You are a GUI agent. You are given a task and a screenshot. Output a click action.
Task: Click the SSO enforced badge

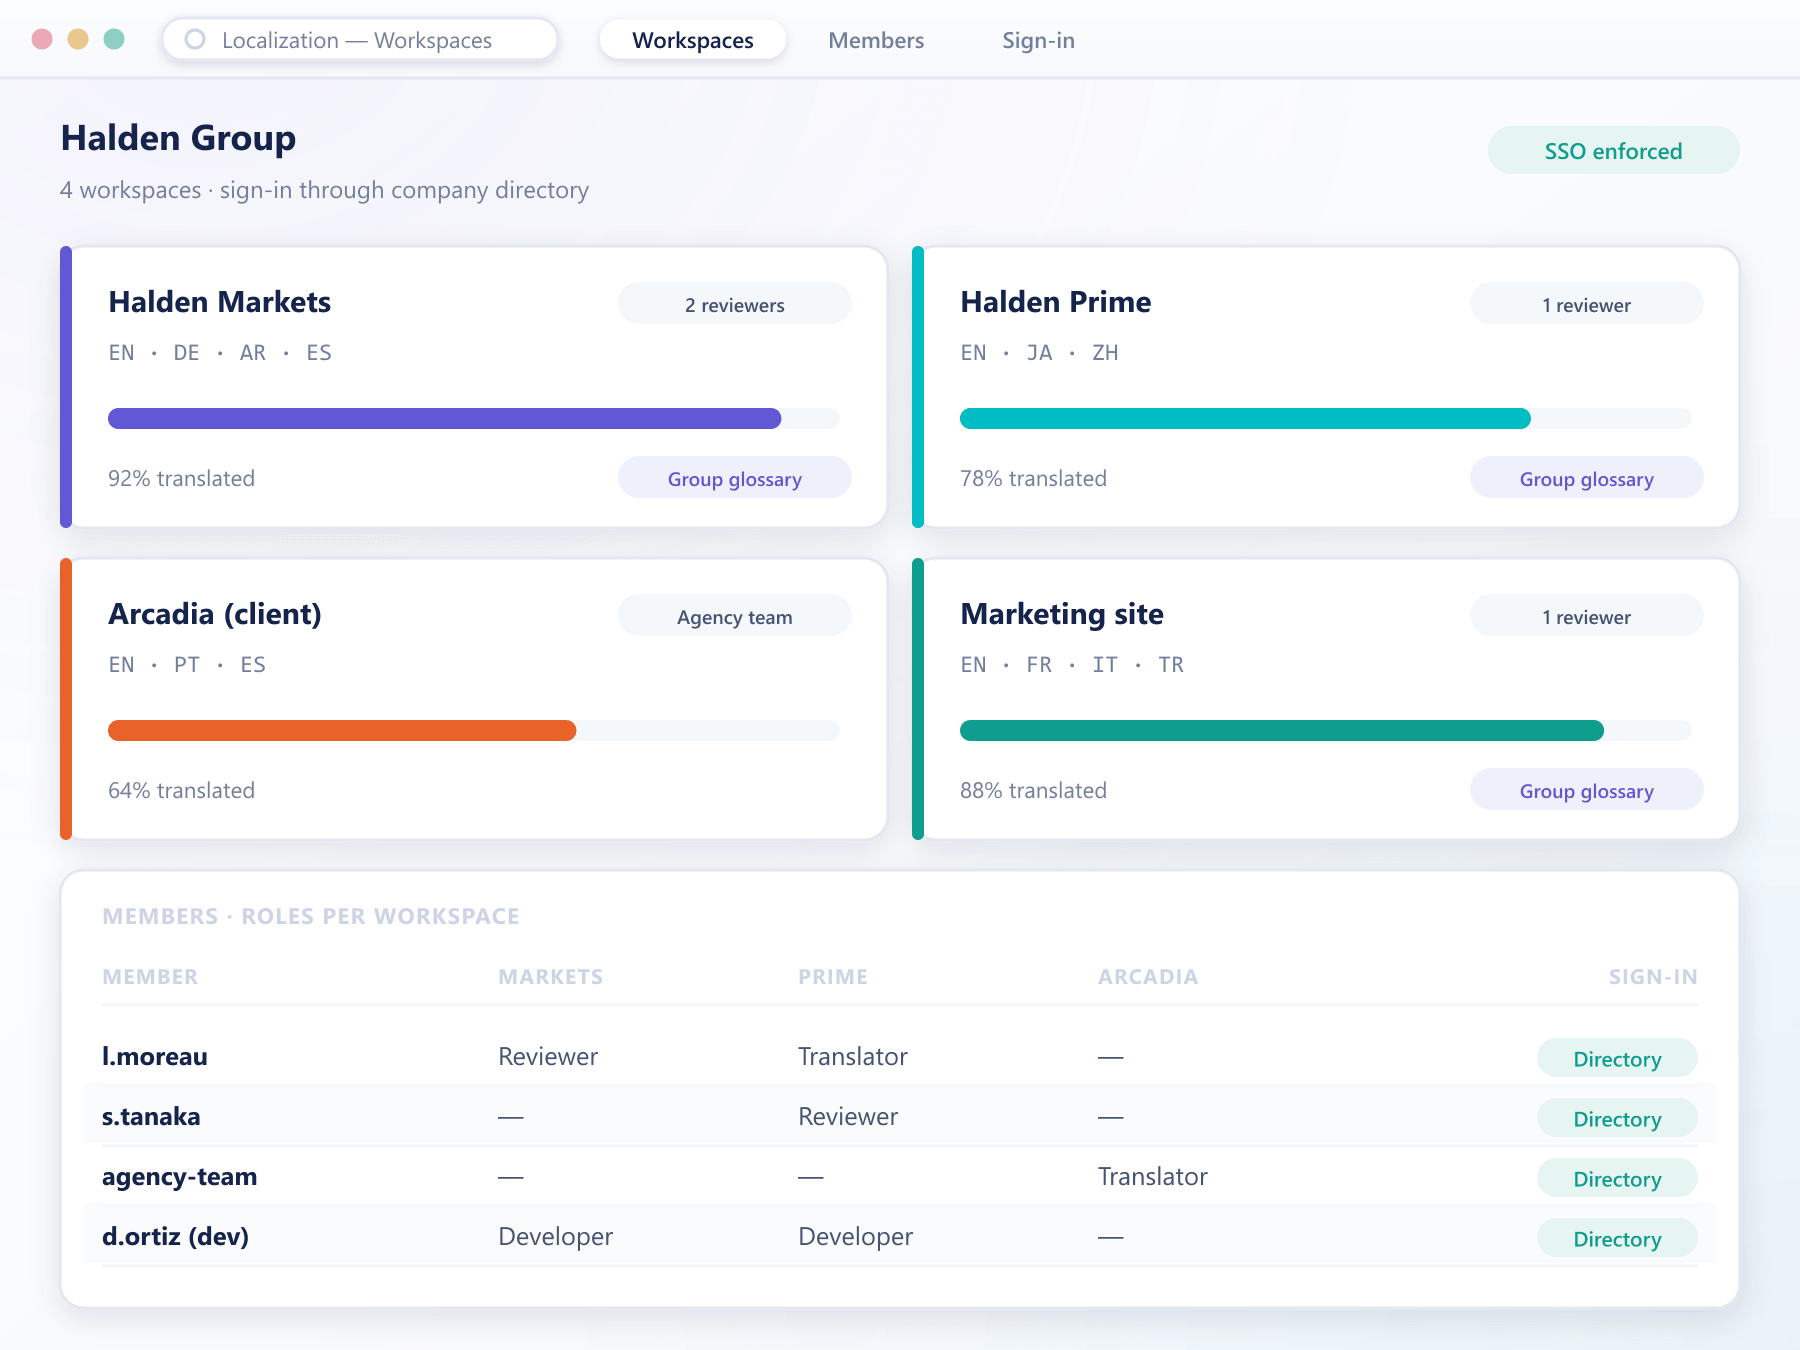pos(1613,151)
